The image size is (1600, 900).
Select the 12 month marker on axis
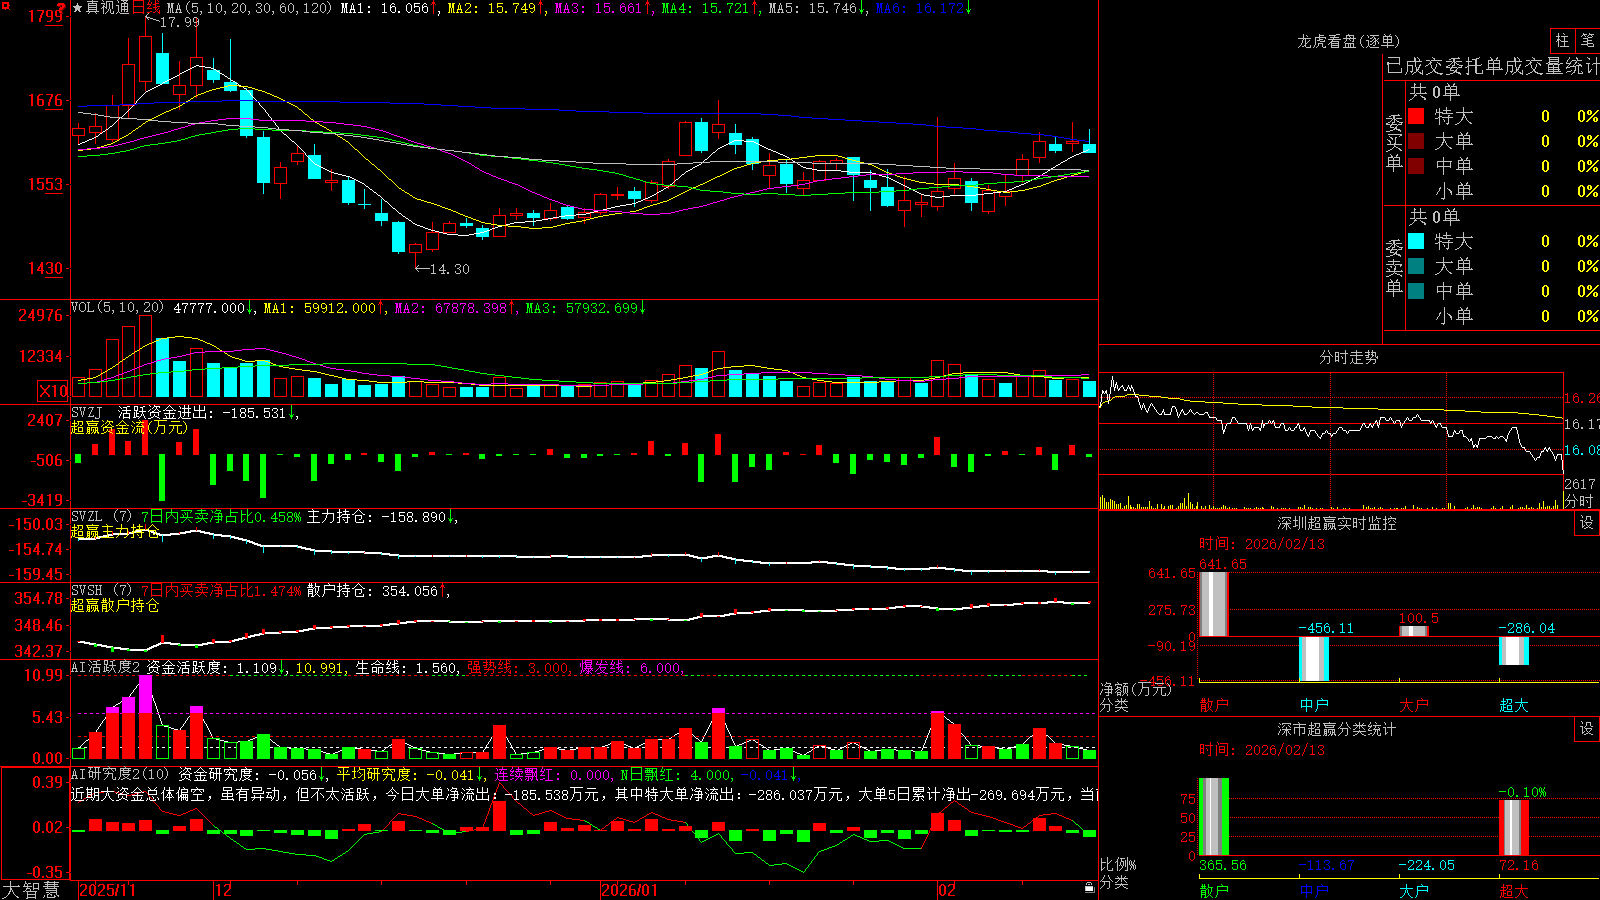coord(224,890)
